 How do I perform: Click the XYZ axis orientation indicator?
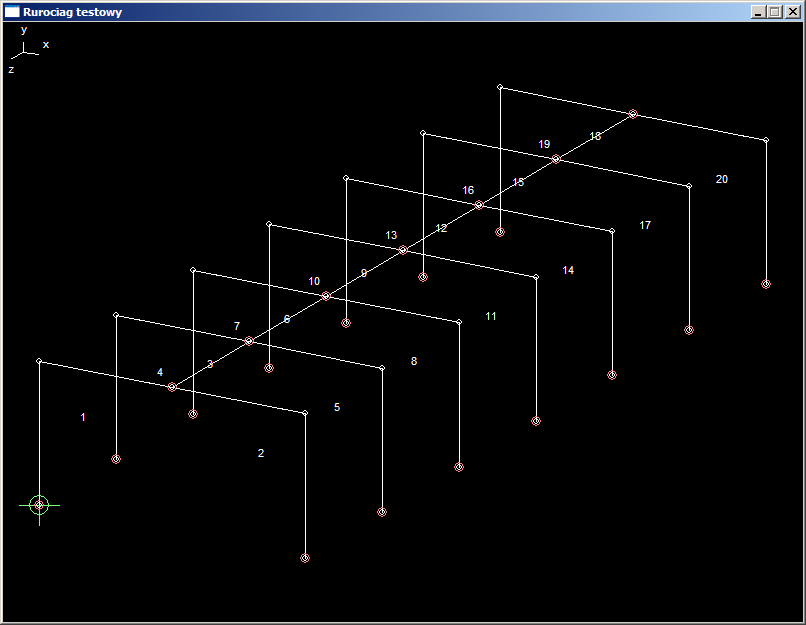24,51
